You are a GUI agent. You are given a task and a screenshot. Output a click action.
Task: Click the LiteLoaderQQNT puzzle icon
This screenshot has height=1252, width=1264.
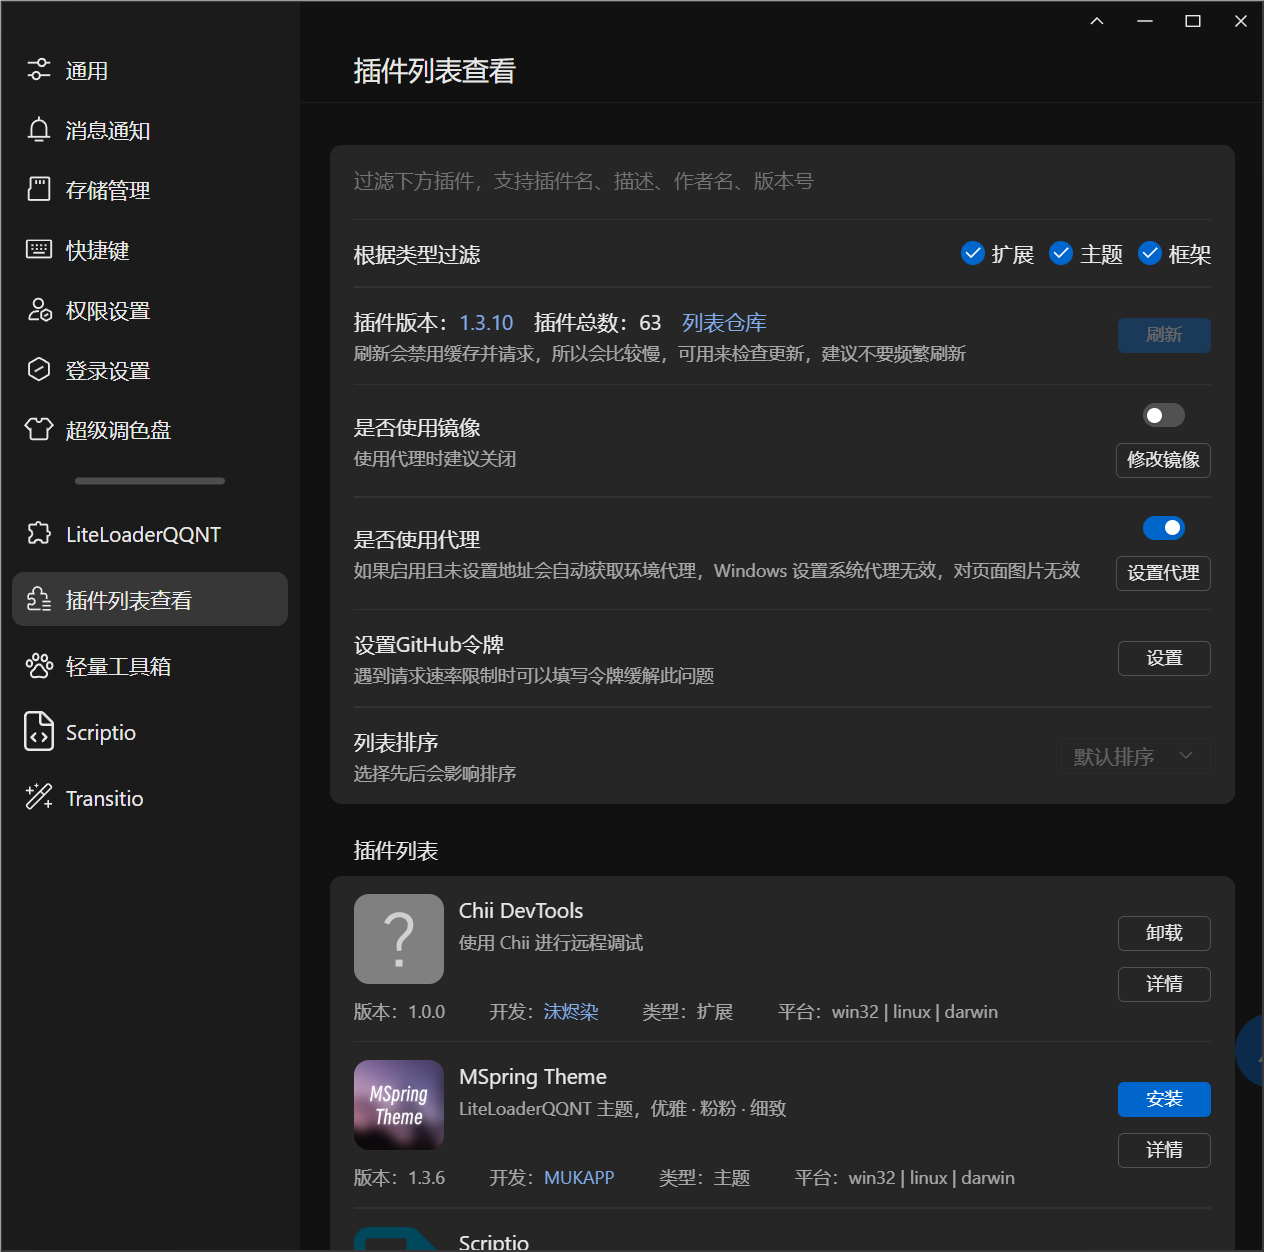pos(39,534)
